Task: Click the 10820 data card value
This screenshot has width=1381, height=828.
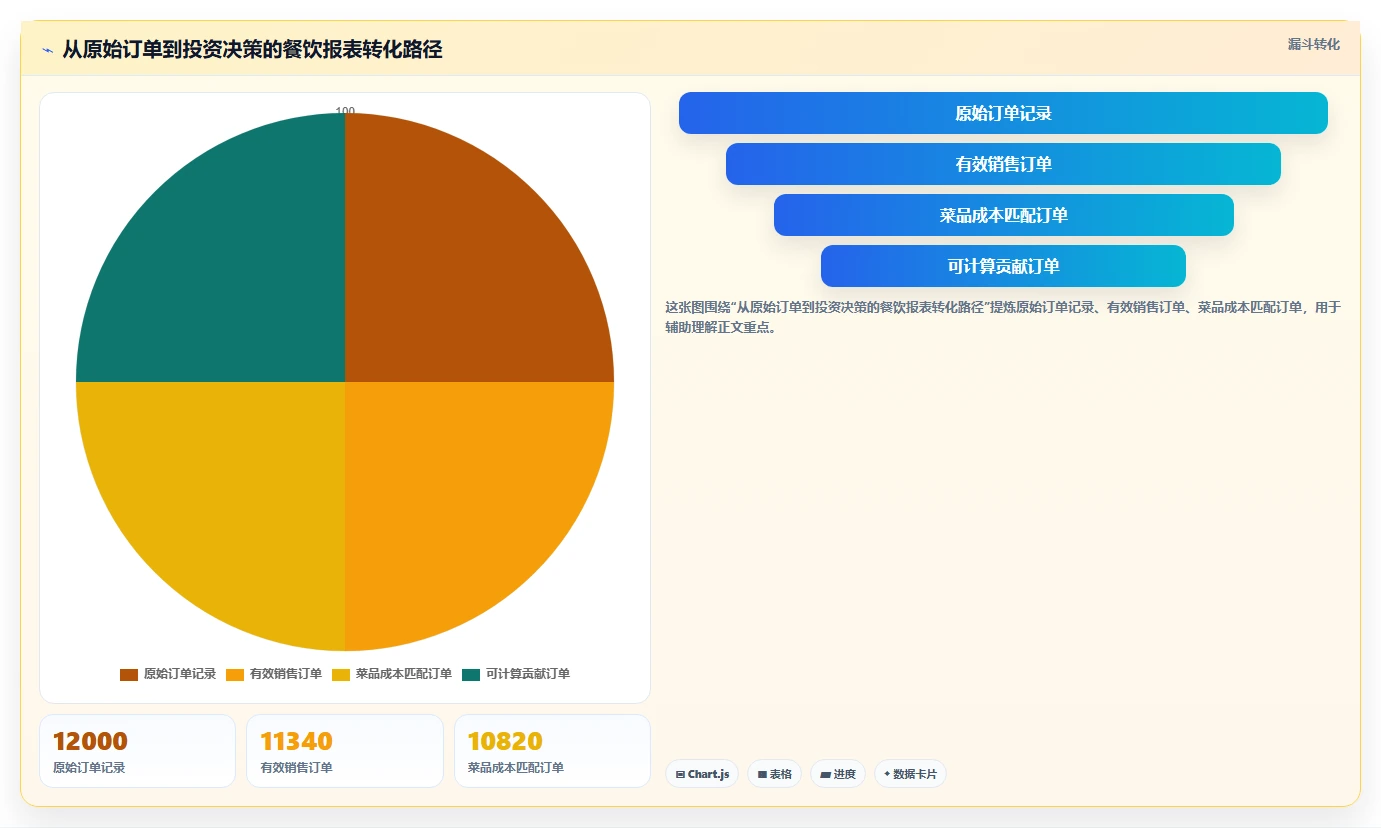Action: [x=505, y=741]
